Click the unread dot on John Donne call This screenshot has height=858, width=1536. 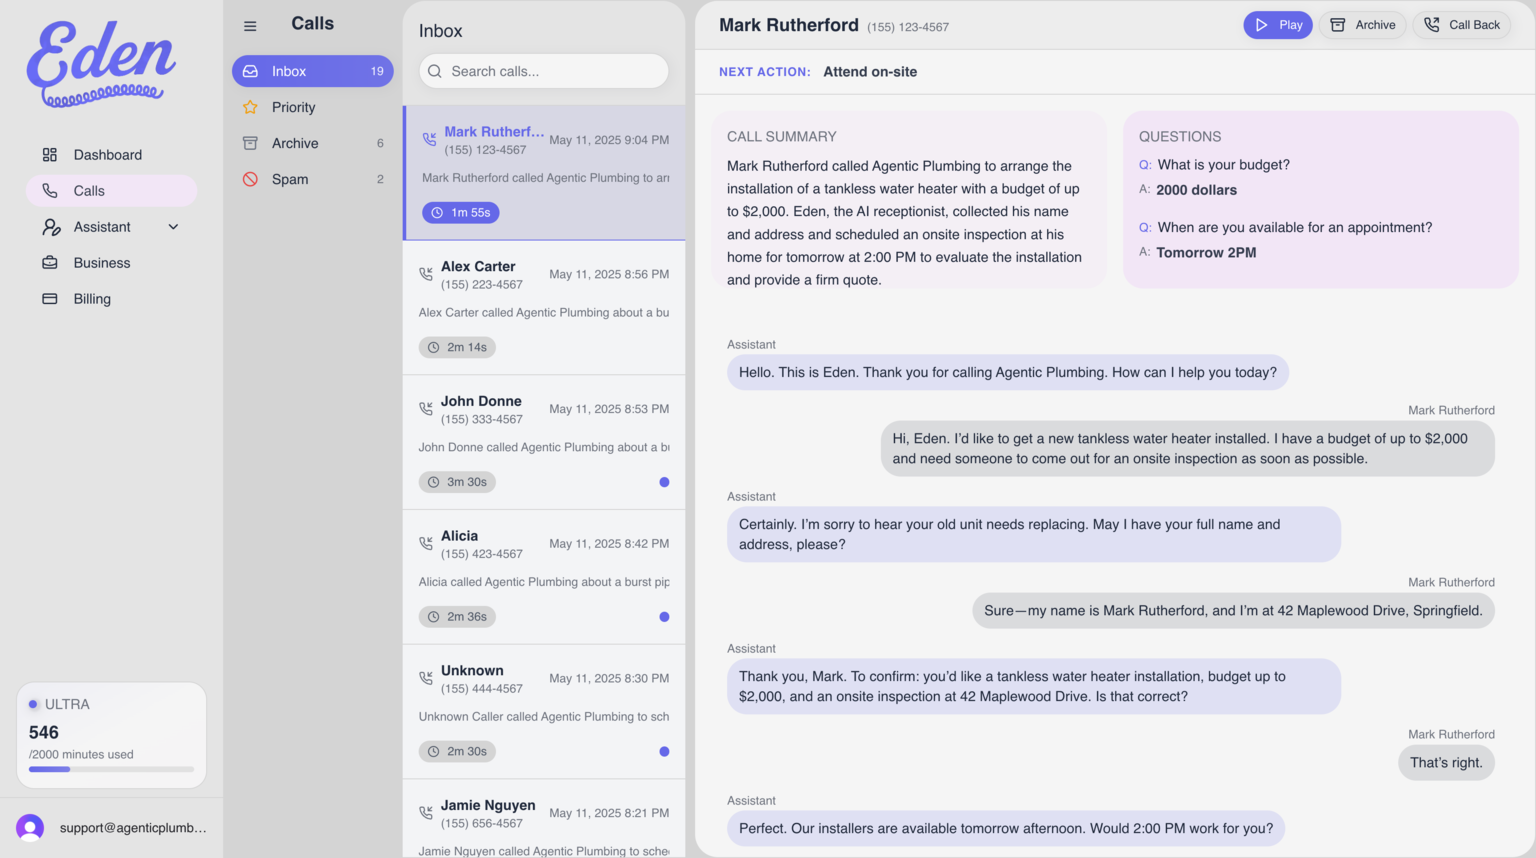(x=664, y=482)
